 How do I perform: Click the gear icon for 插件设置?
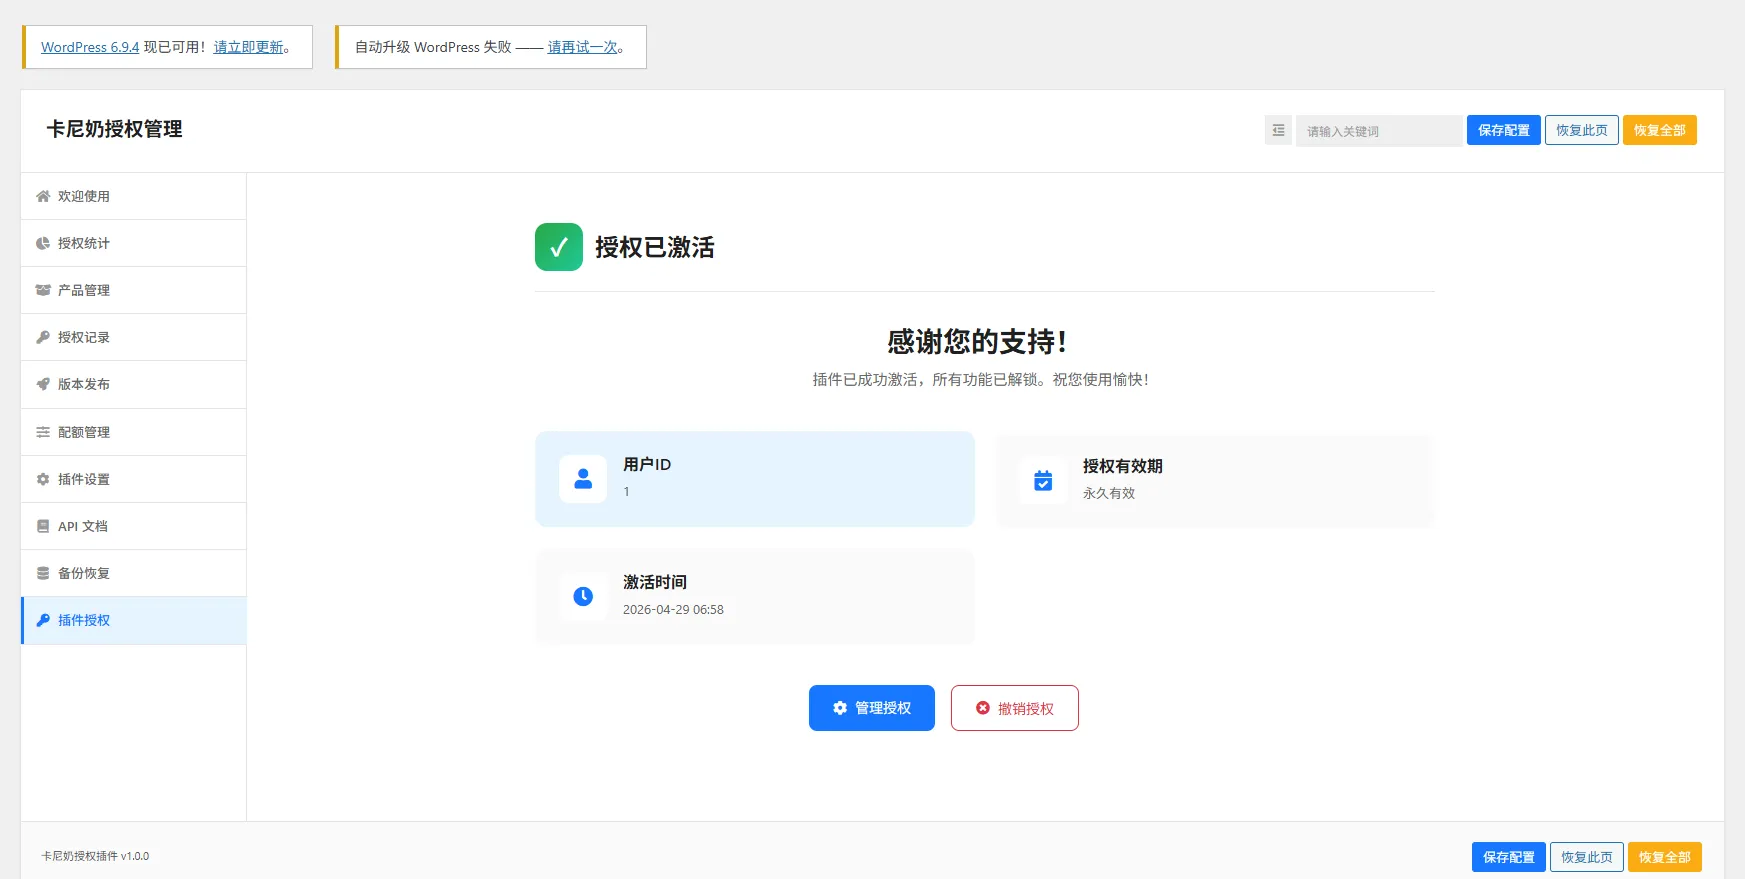(x=43, y=479)
